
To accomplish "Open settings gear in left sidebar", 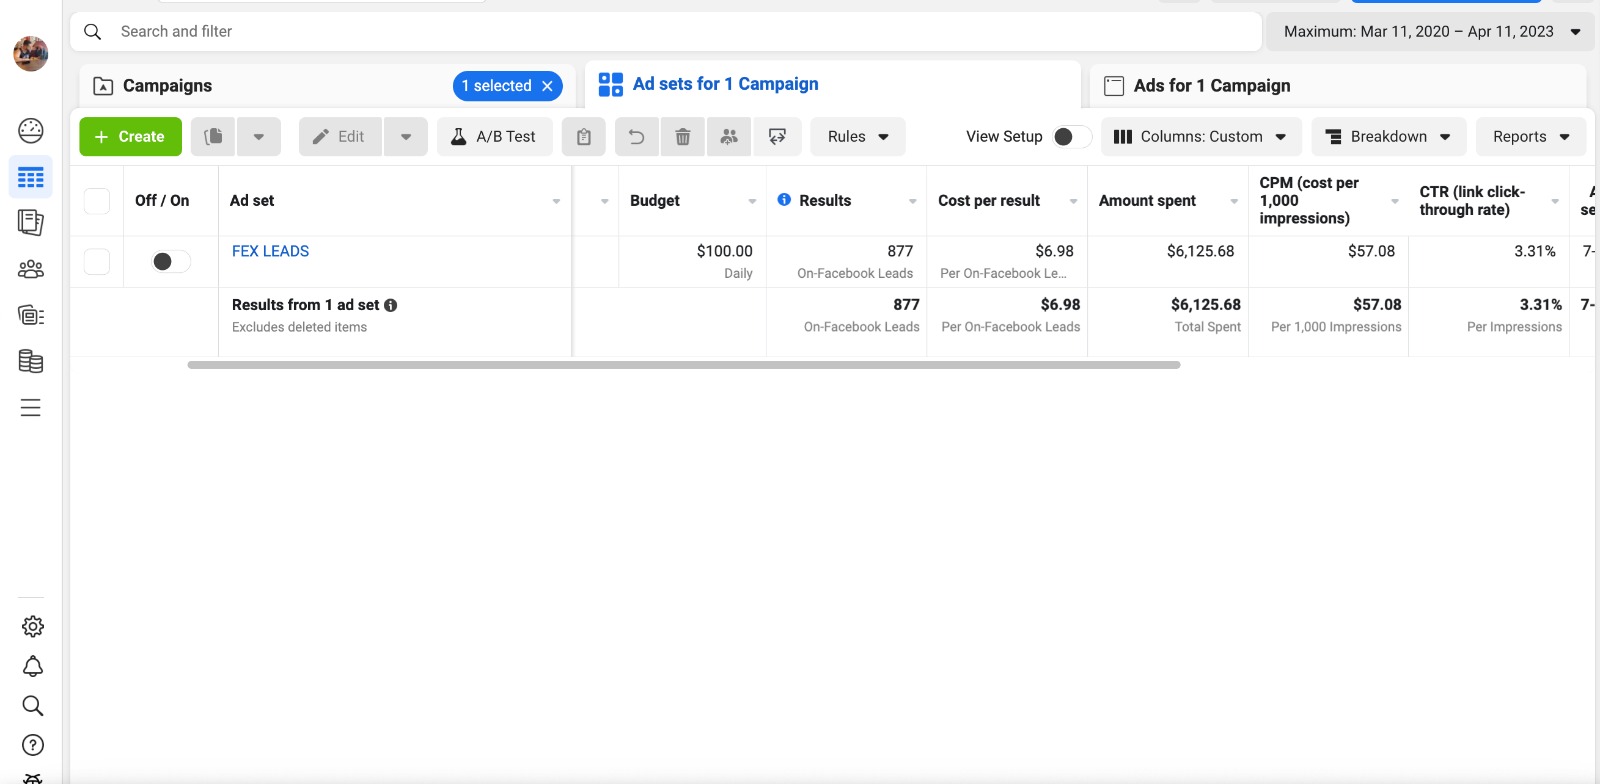I will [32, 626].
